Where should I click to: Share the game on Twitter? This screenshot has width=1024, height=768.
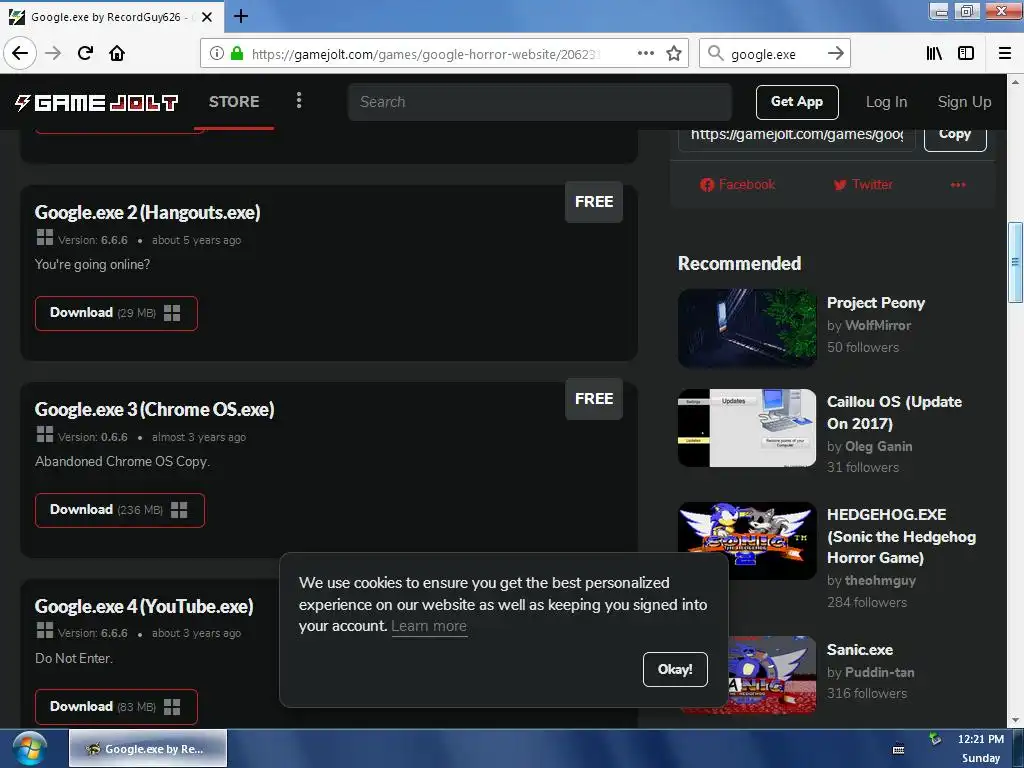click(x=863, y=185)
